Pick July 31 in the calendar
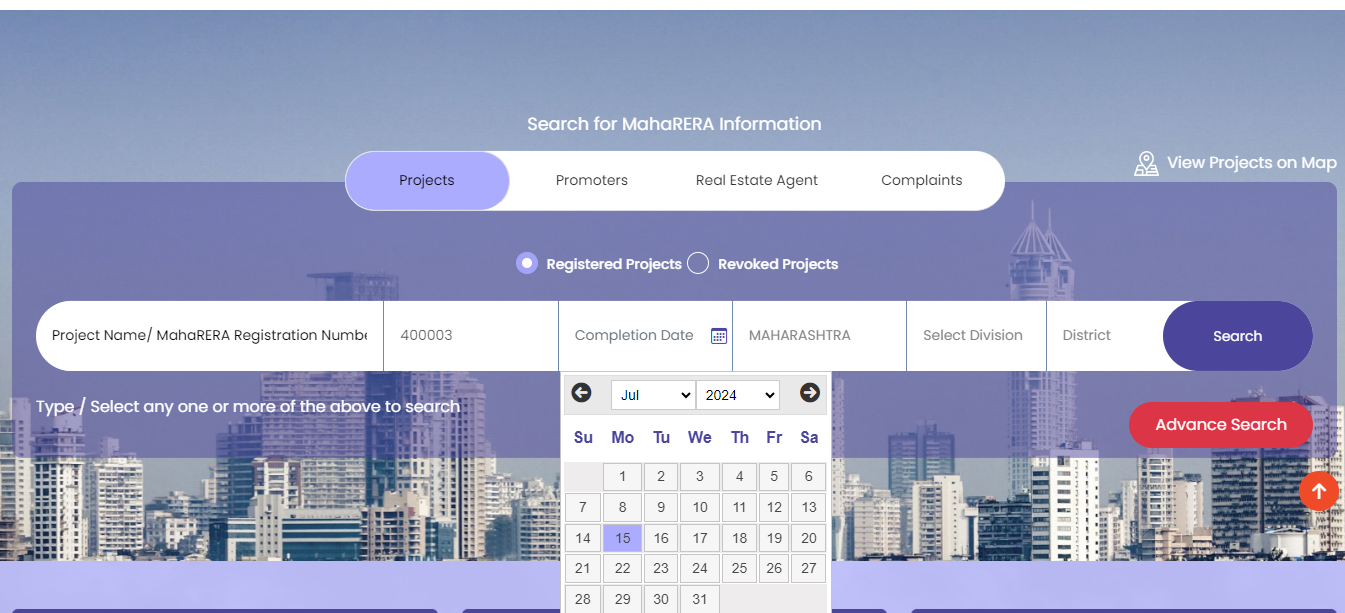This screenshot has height=613, width=1345. click(700, 599)
